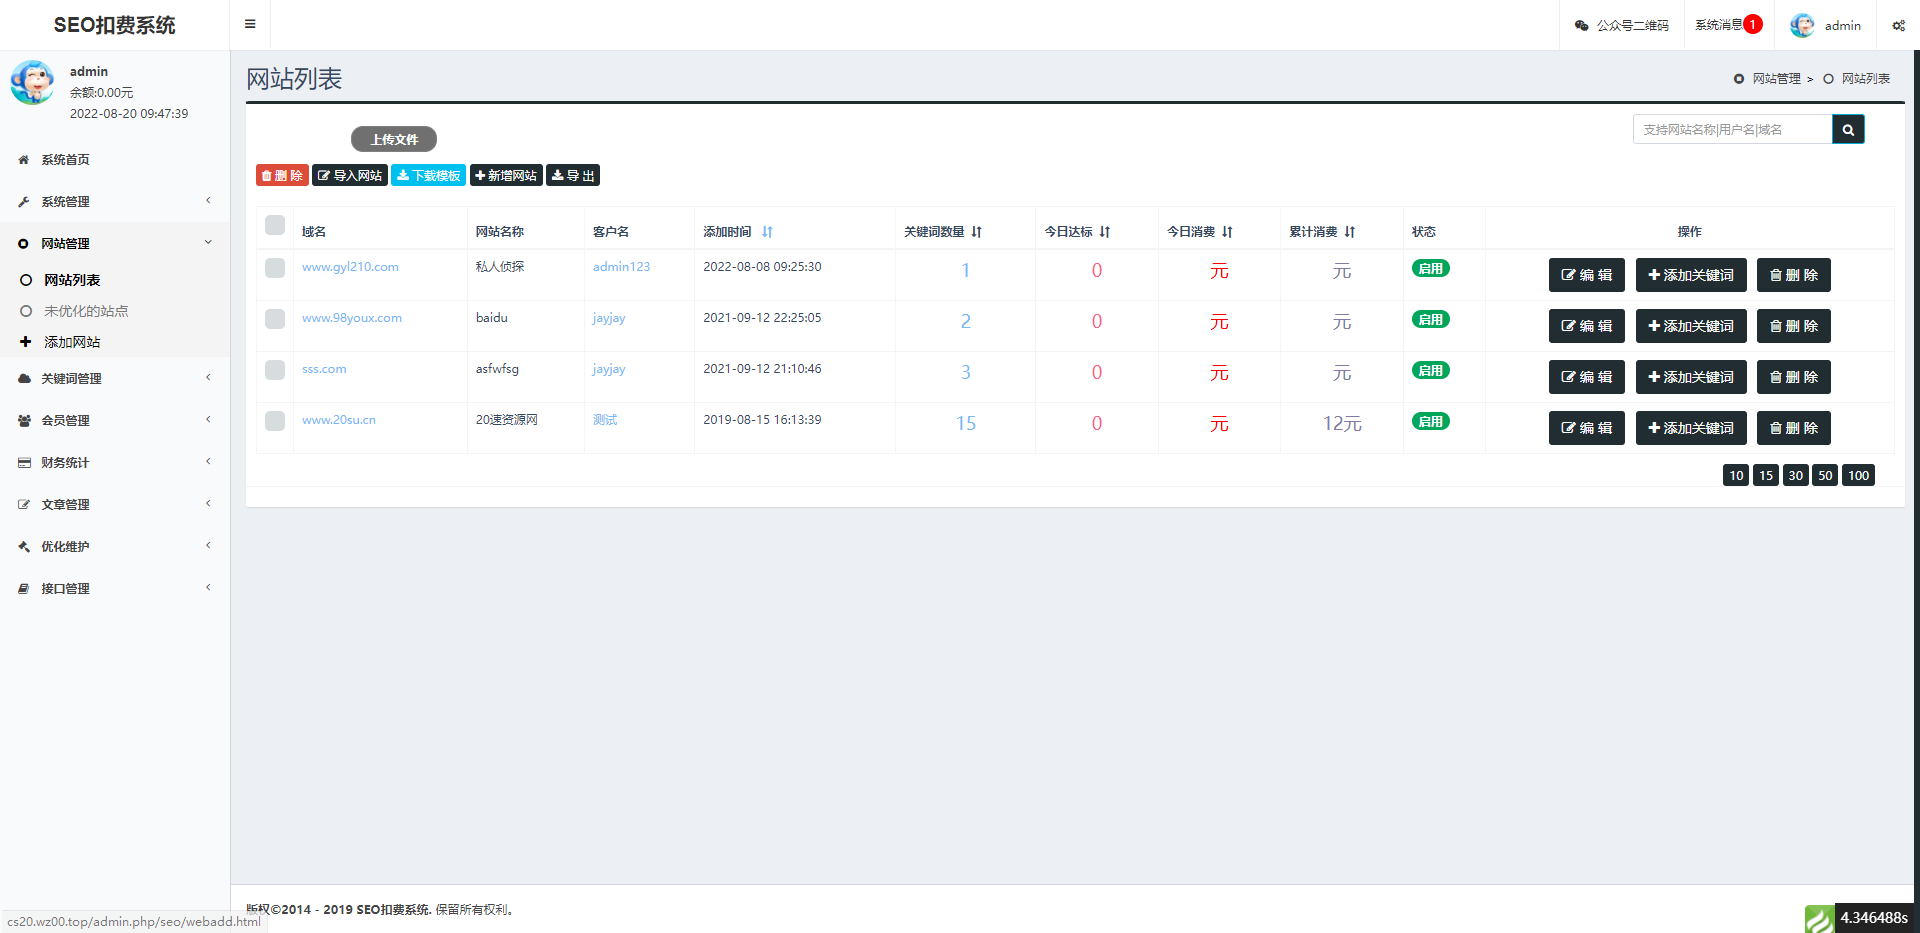The width and height of the screenshot is (1920, 933).
Task: Expand the 优化维护 sidebar menu
Action: tap(115, 546)
